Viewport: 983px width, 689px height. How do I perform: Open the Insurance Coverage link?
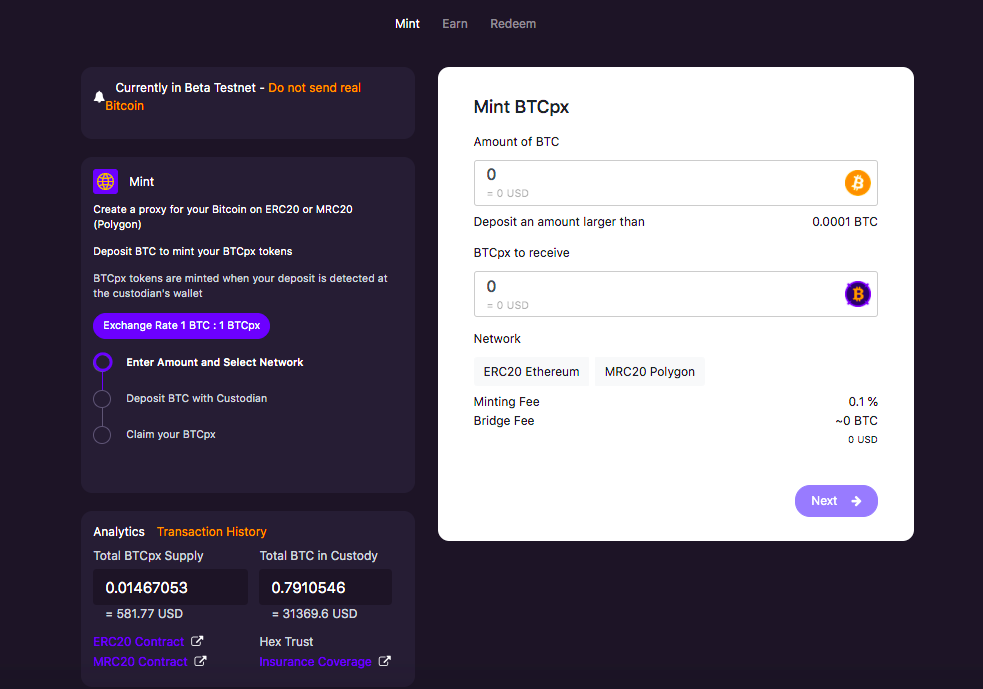(315, 661)
